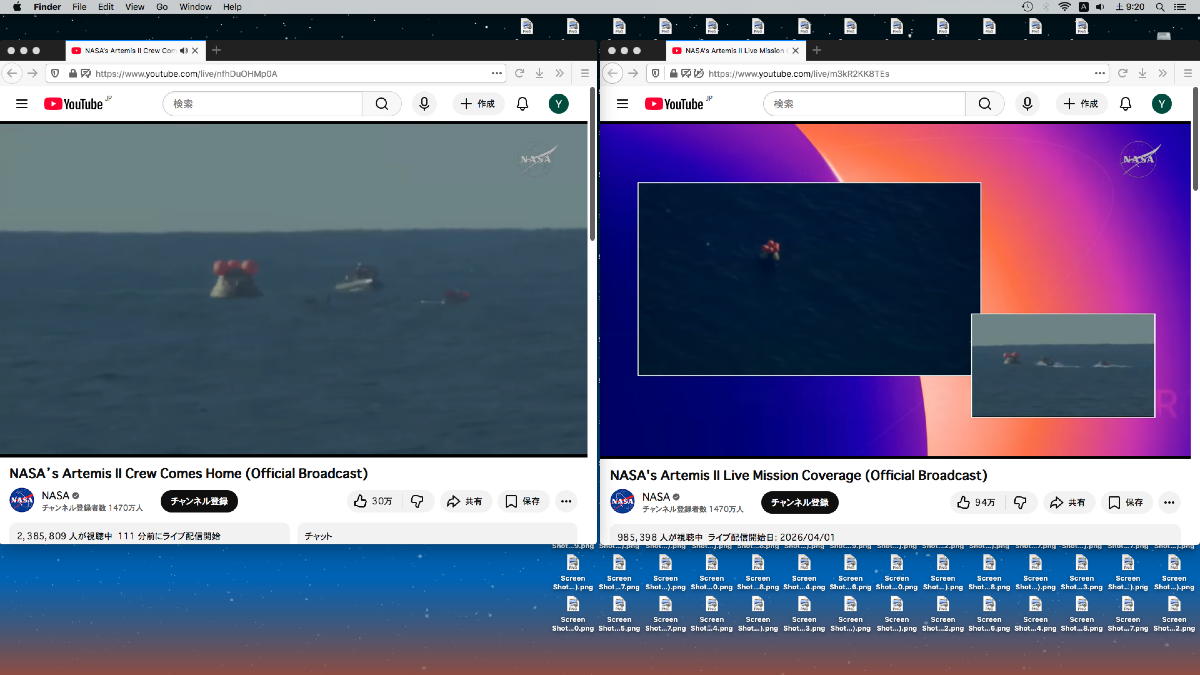Start voice search in right YouTube window
The width and height of the screenshot is (1200, 675).
[x=1027, y=104]
